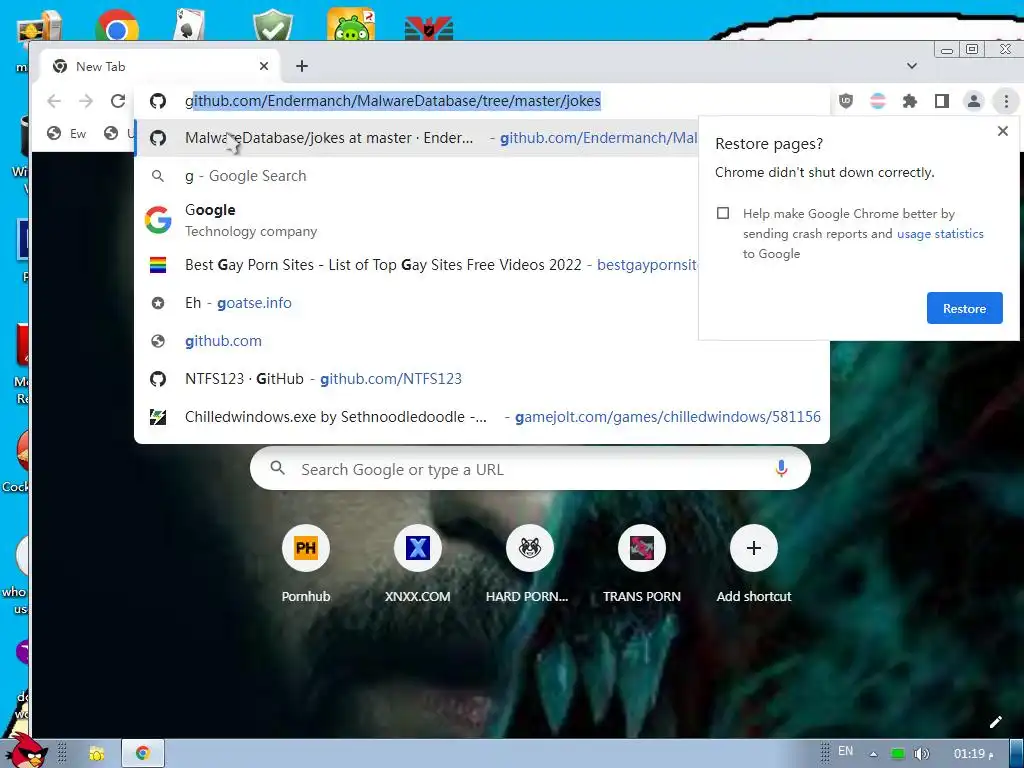This screenshot has width=1024, height=768.
Task: Start voice search with the microphone icon
Action: [781, 469]
